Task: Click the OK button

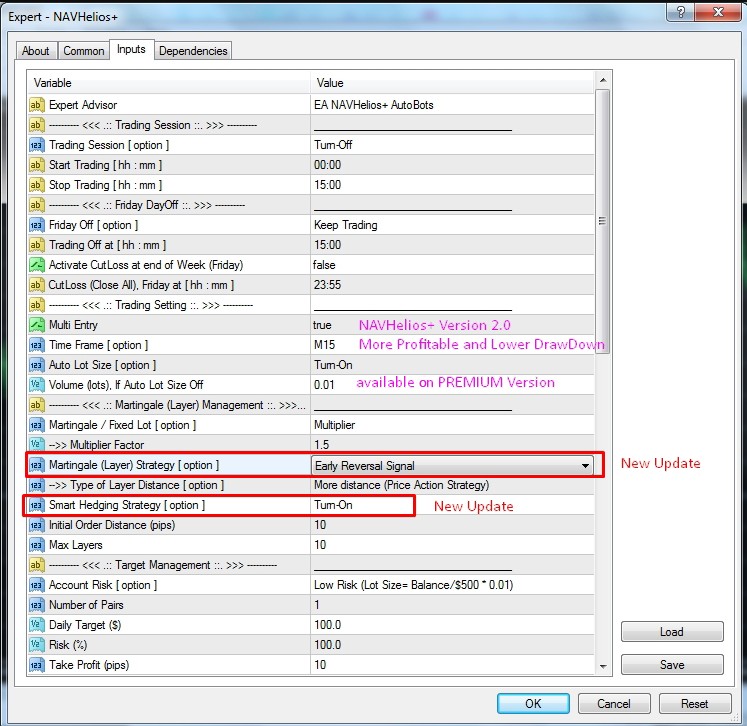Action: pyautogui.click(x=533, y=704)
